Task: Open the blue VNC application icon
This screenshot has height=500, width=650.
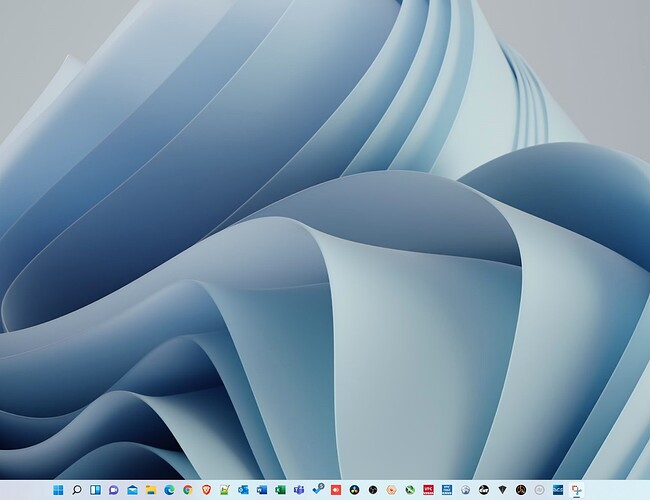Action: [446, 490]
